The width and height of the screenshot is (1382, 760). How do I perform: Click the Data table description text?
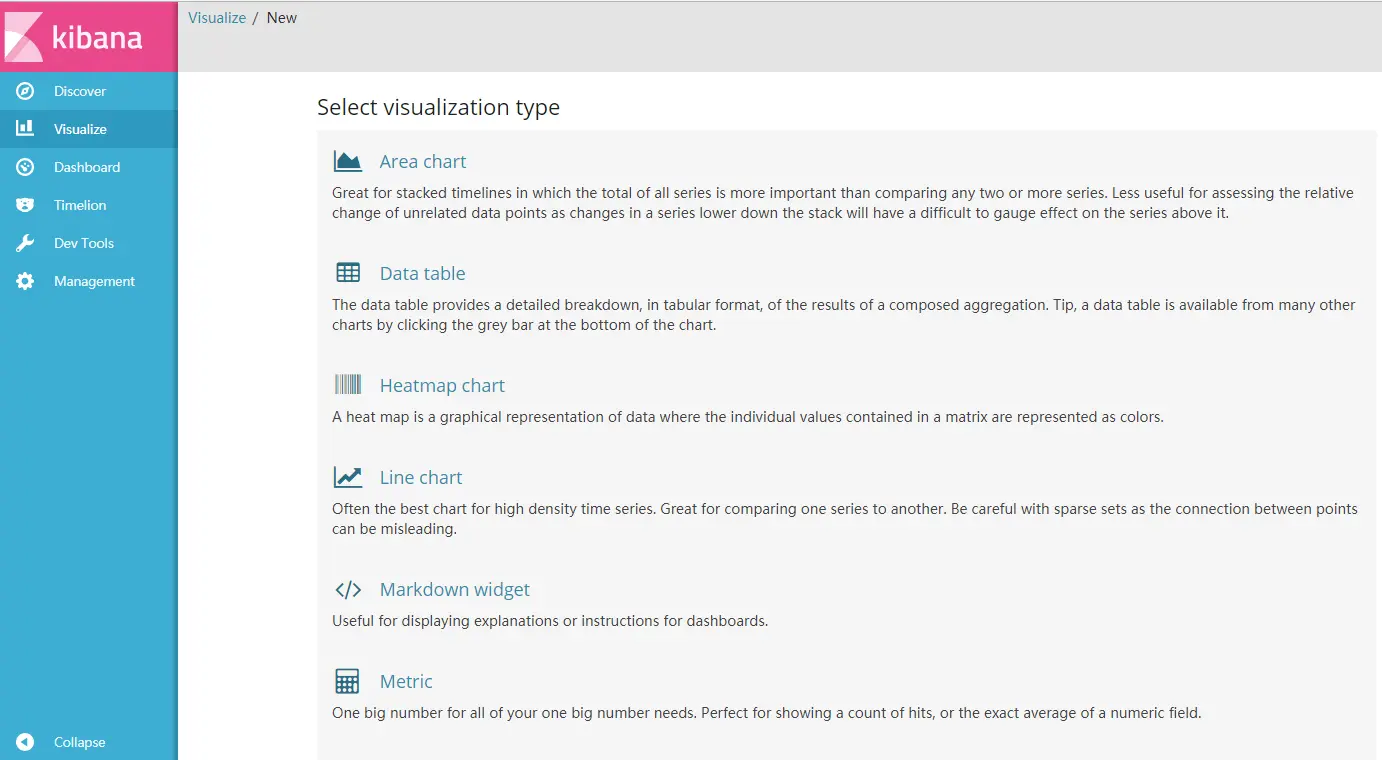point(844,315)
